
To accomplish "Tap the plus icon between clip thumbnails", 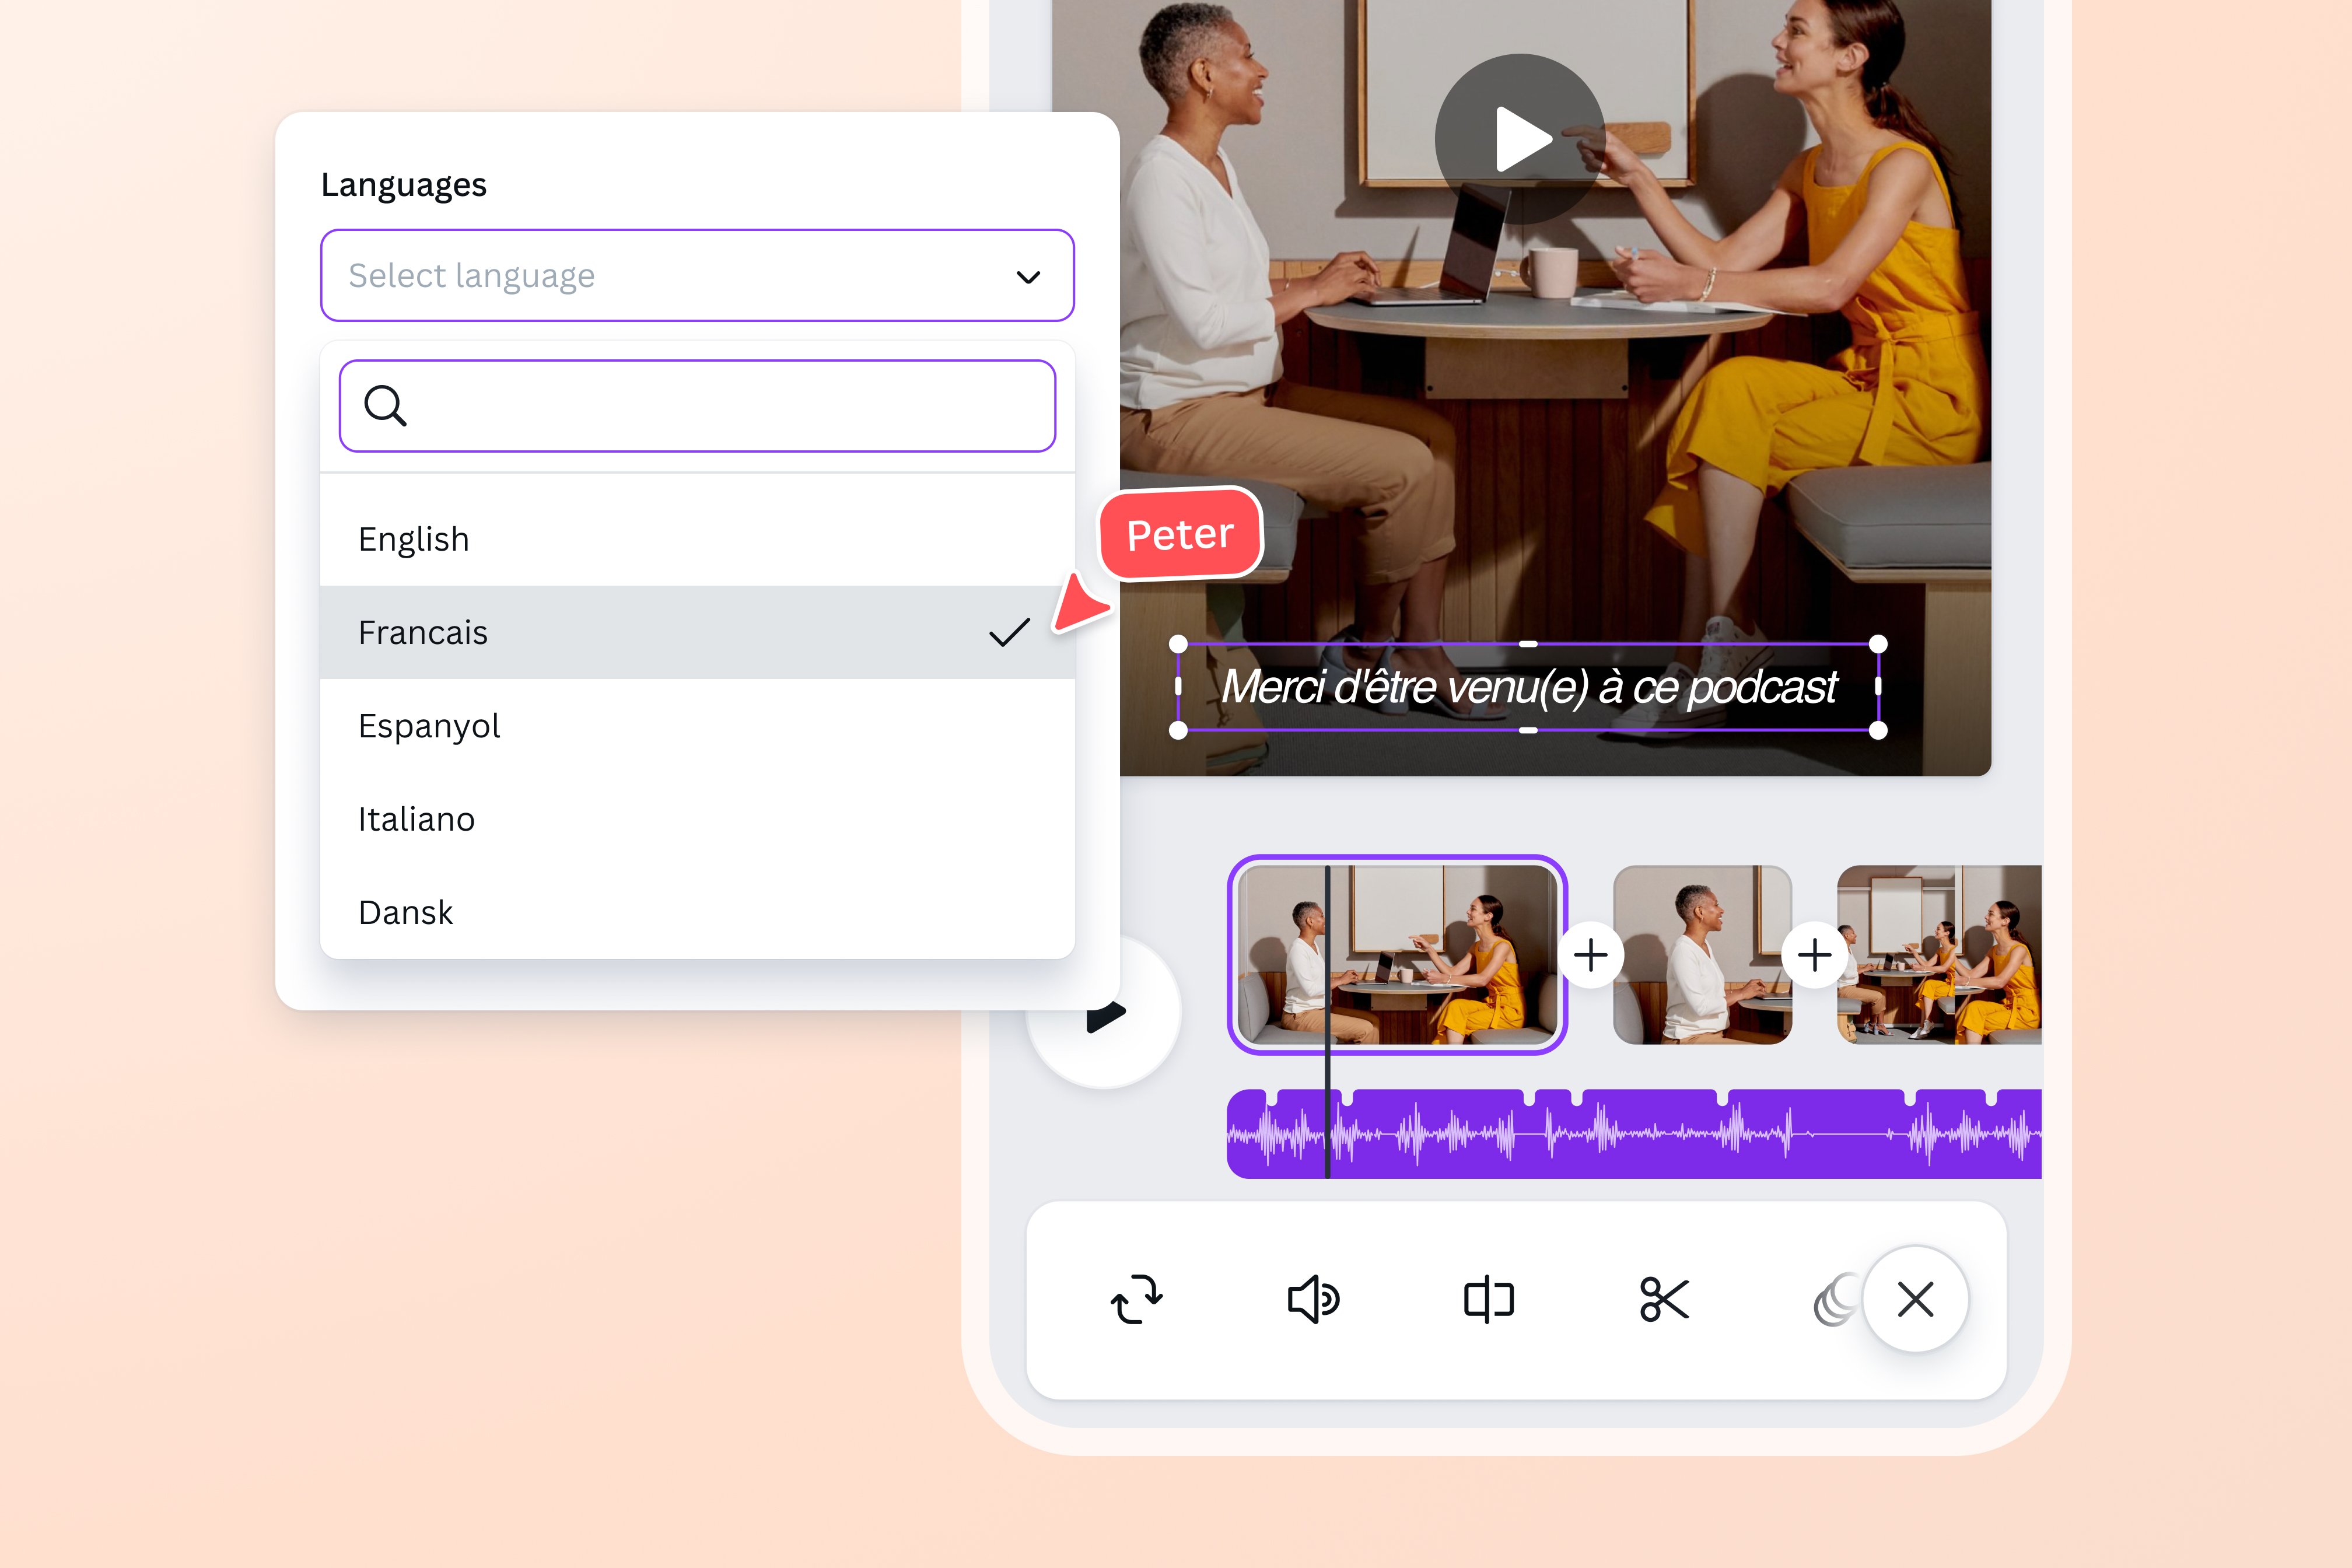I will [x=1592, y=956].
